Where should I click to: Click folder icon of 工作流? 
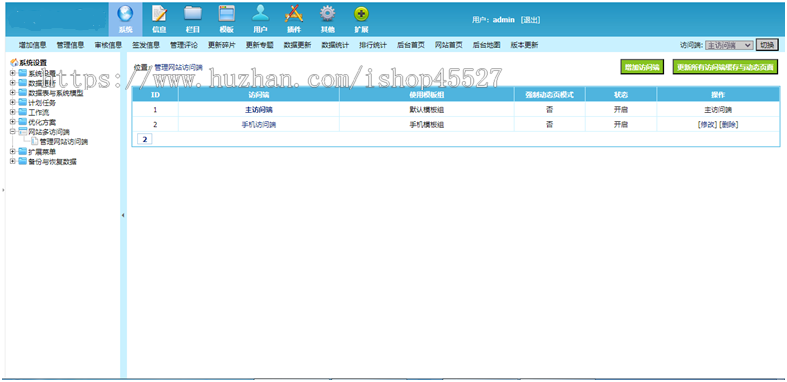pyautogui.click(x=23, y=112)
